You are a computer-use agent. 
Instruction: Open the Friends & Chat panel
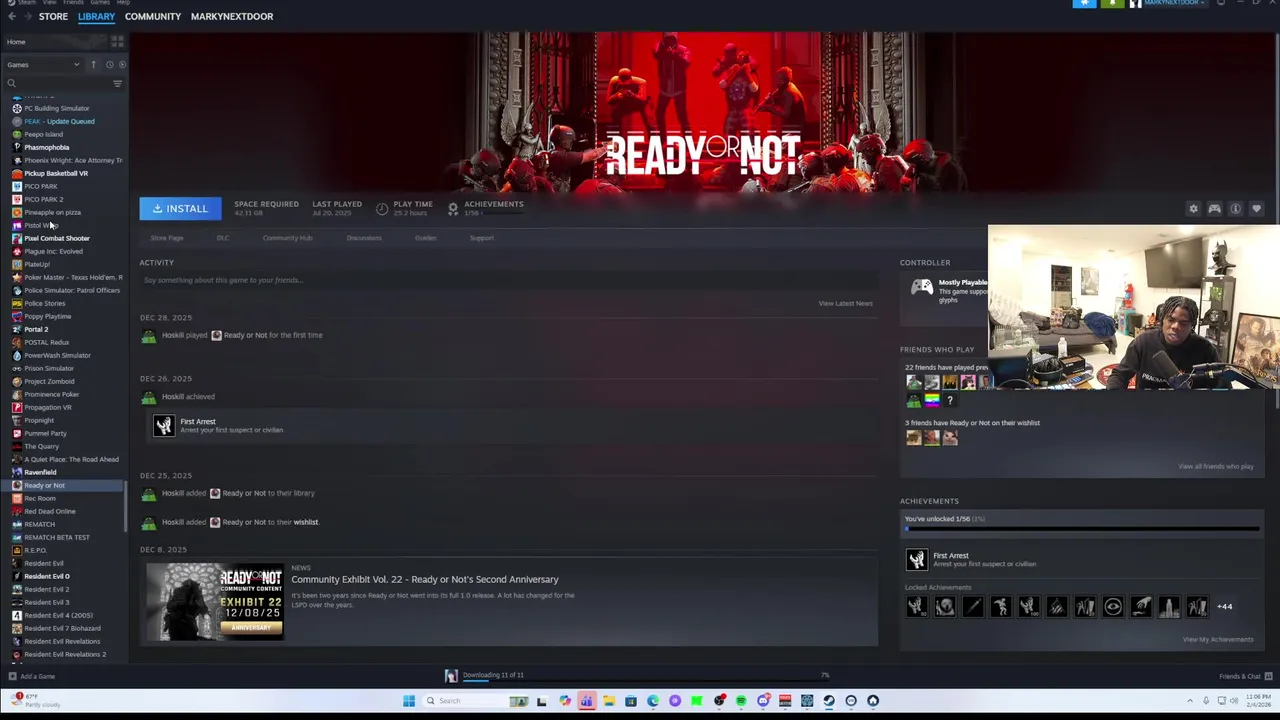pos(1244,676)
